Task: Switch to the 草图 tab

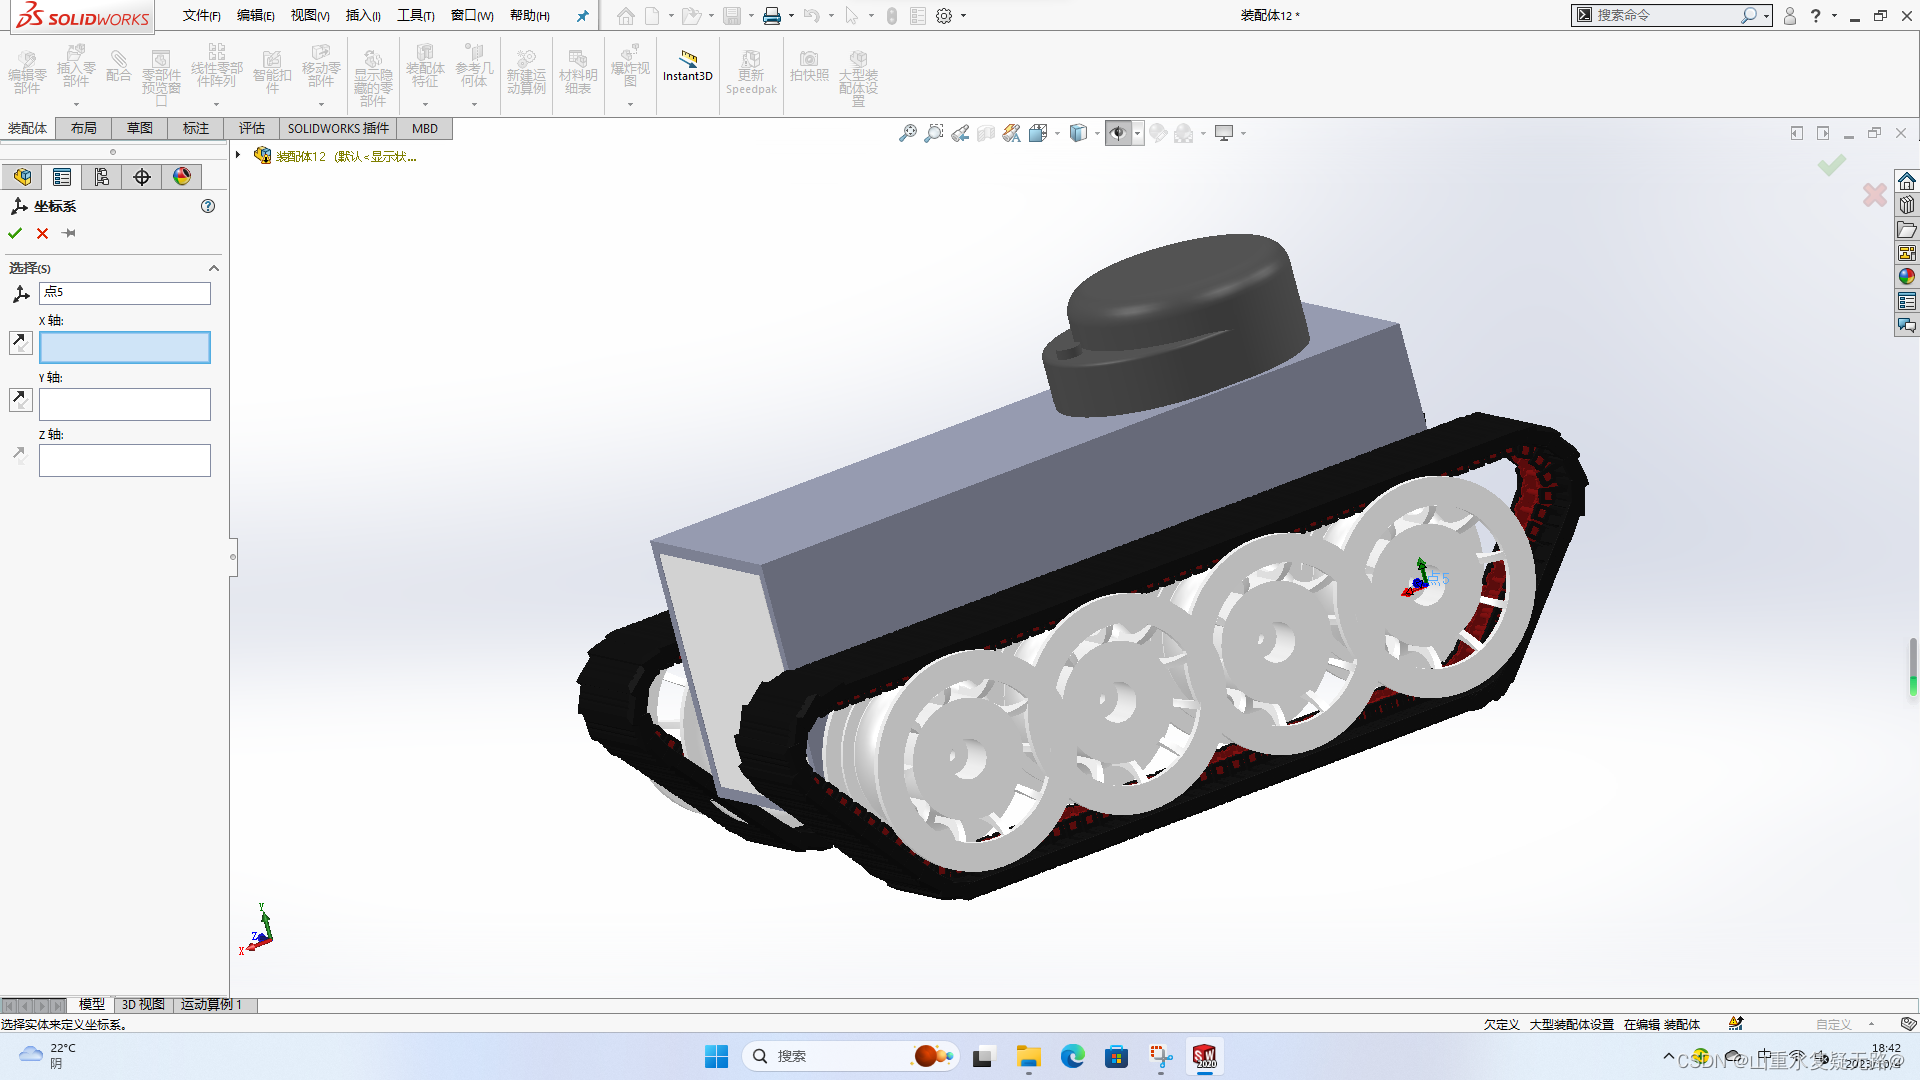Action: coord(140,128)
